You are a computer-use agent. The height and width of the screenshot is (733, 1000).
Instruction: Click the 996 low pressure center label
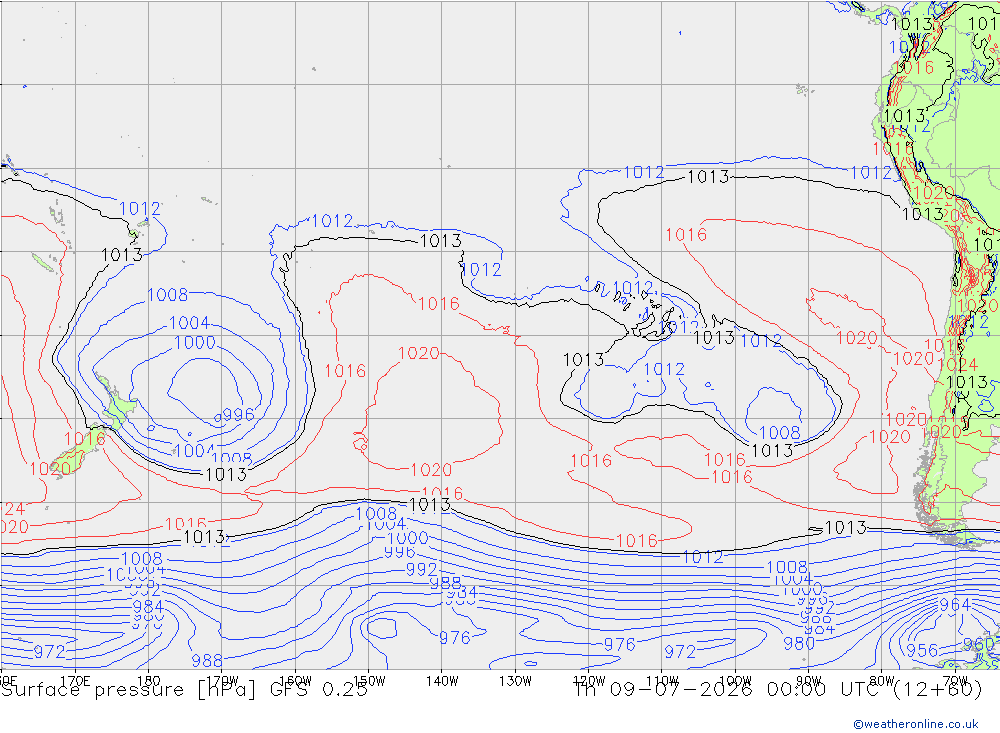coord(238,415)
